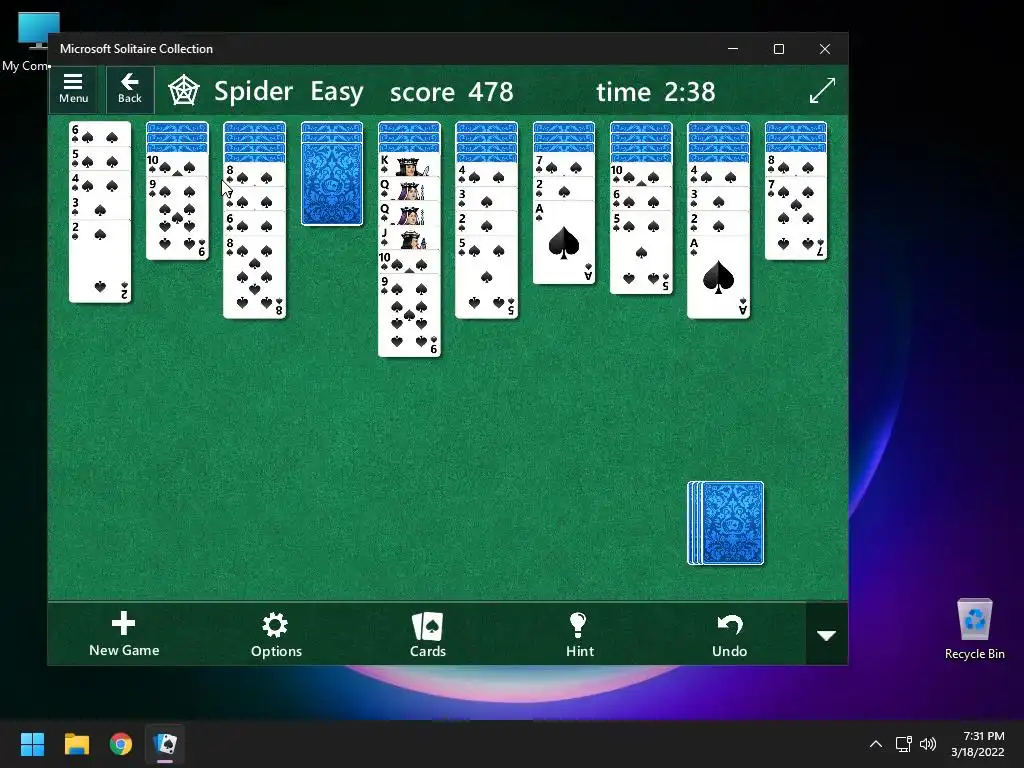
Task: Toggle fullscreen with the diagonal arrows icon
Action: coord(822,90)
